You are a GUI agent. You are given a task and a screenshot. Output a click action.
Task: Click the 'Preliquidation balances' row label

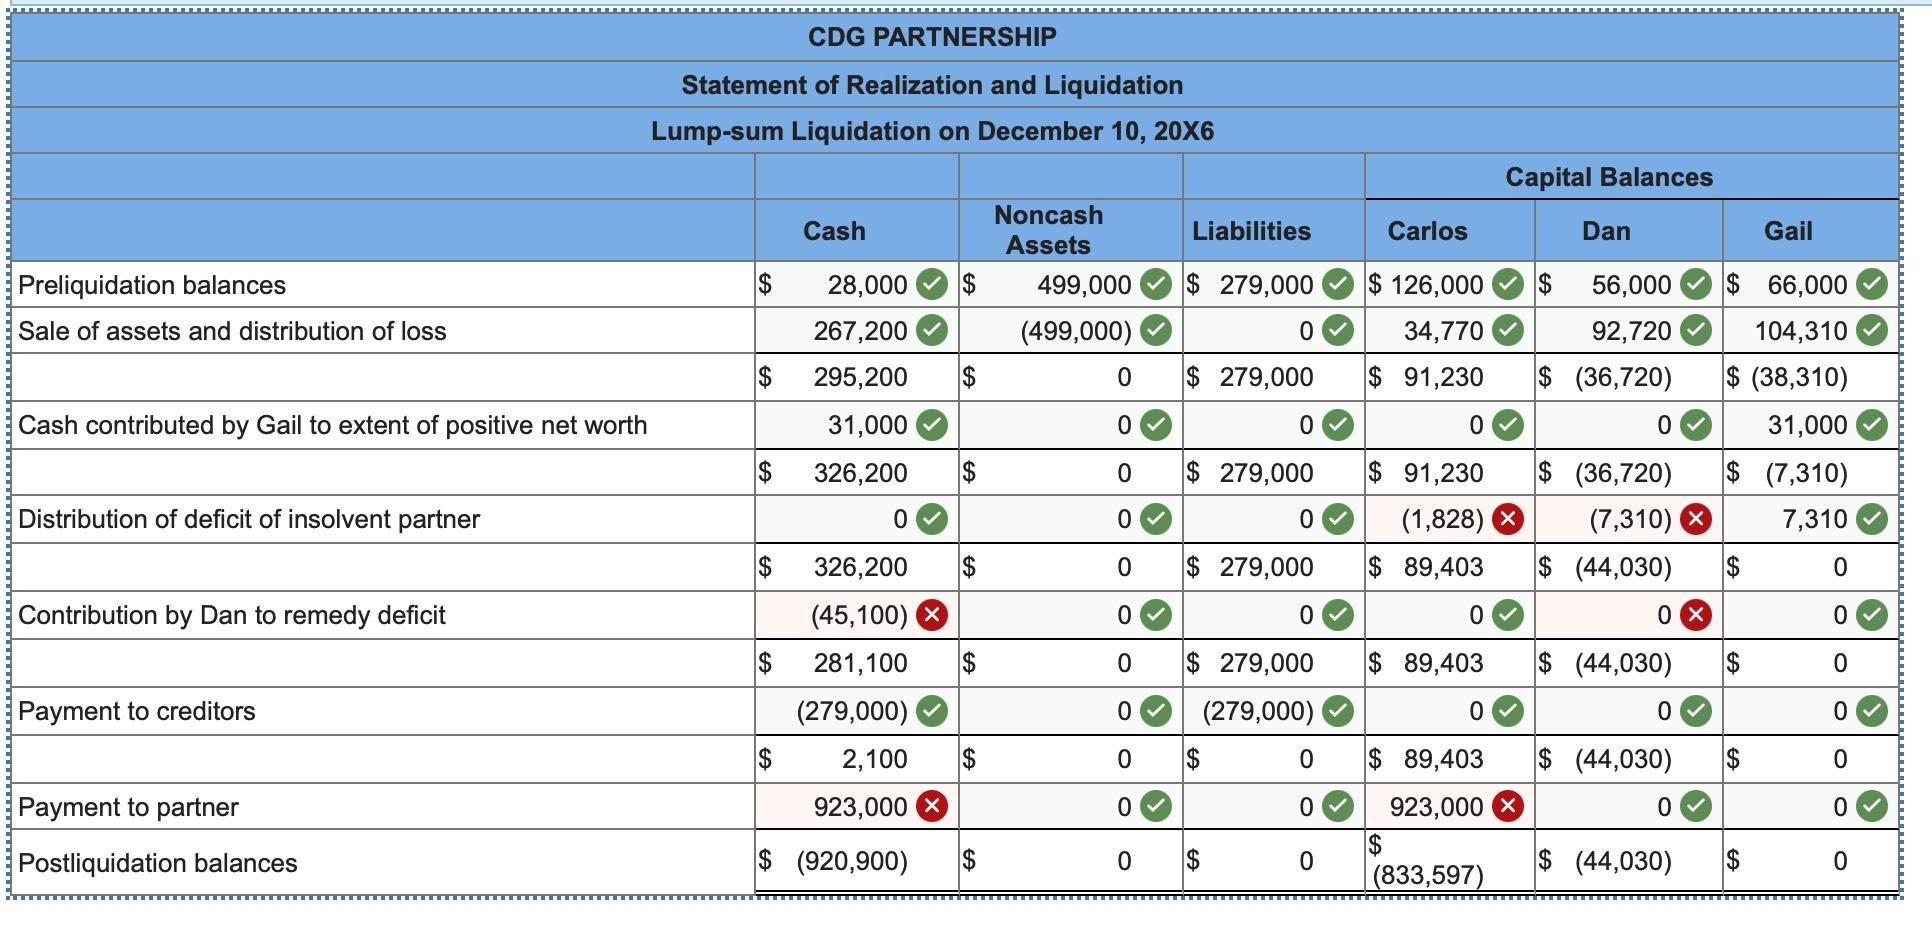coord(152,285)
